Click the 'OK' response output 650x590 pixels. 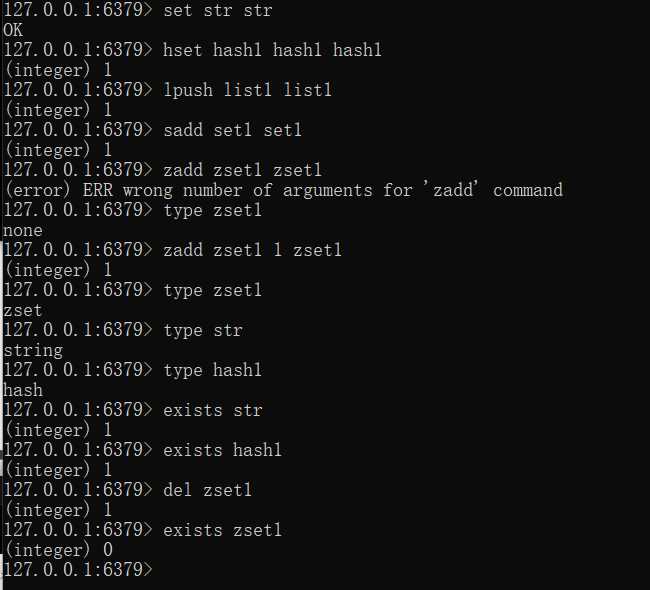point(13,30)
